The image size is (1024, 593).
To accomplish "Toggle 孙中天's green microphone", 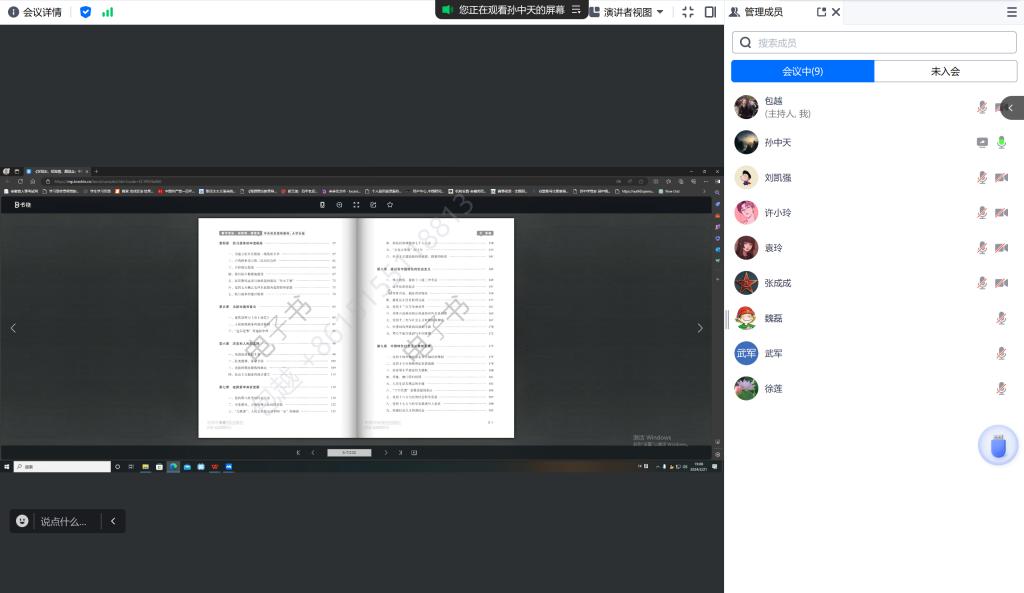I will click(x=1001, y=143).
